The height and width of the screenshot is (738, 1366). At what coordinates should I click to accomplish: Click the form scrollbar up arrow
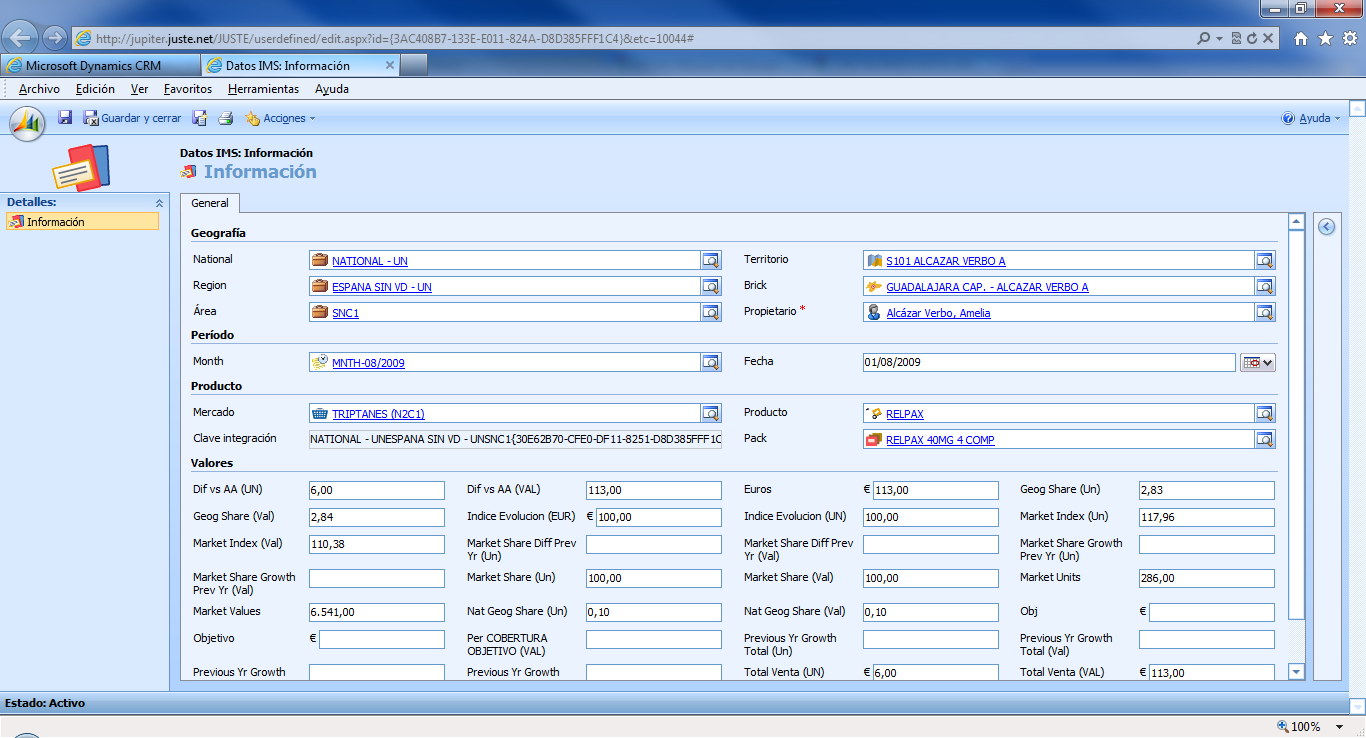click(x=1297, y=222)
